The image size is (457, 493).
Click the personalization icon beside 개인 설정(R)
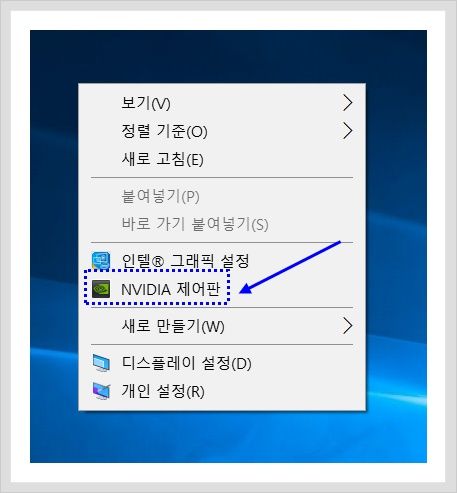point(101,391)
